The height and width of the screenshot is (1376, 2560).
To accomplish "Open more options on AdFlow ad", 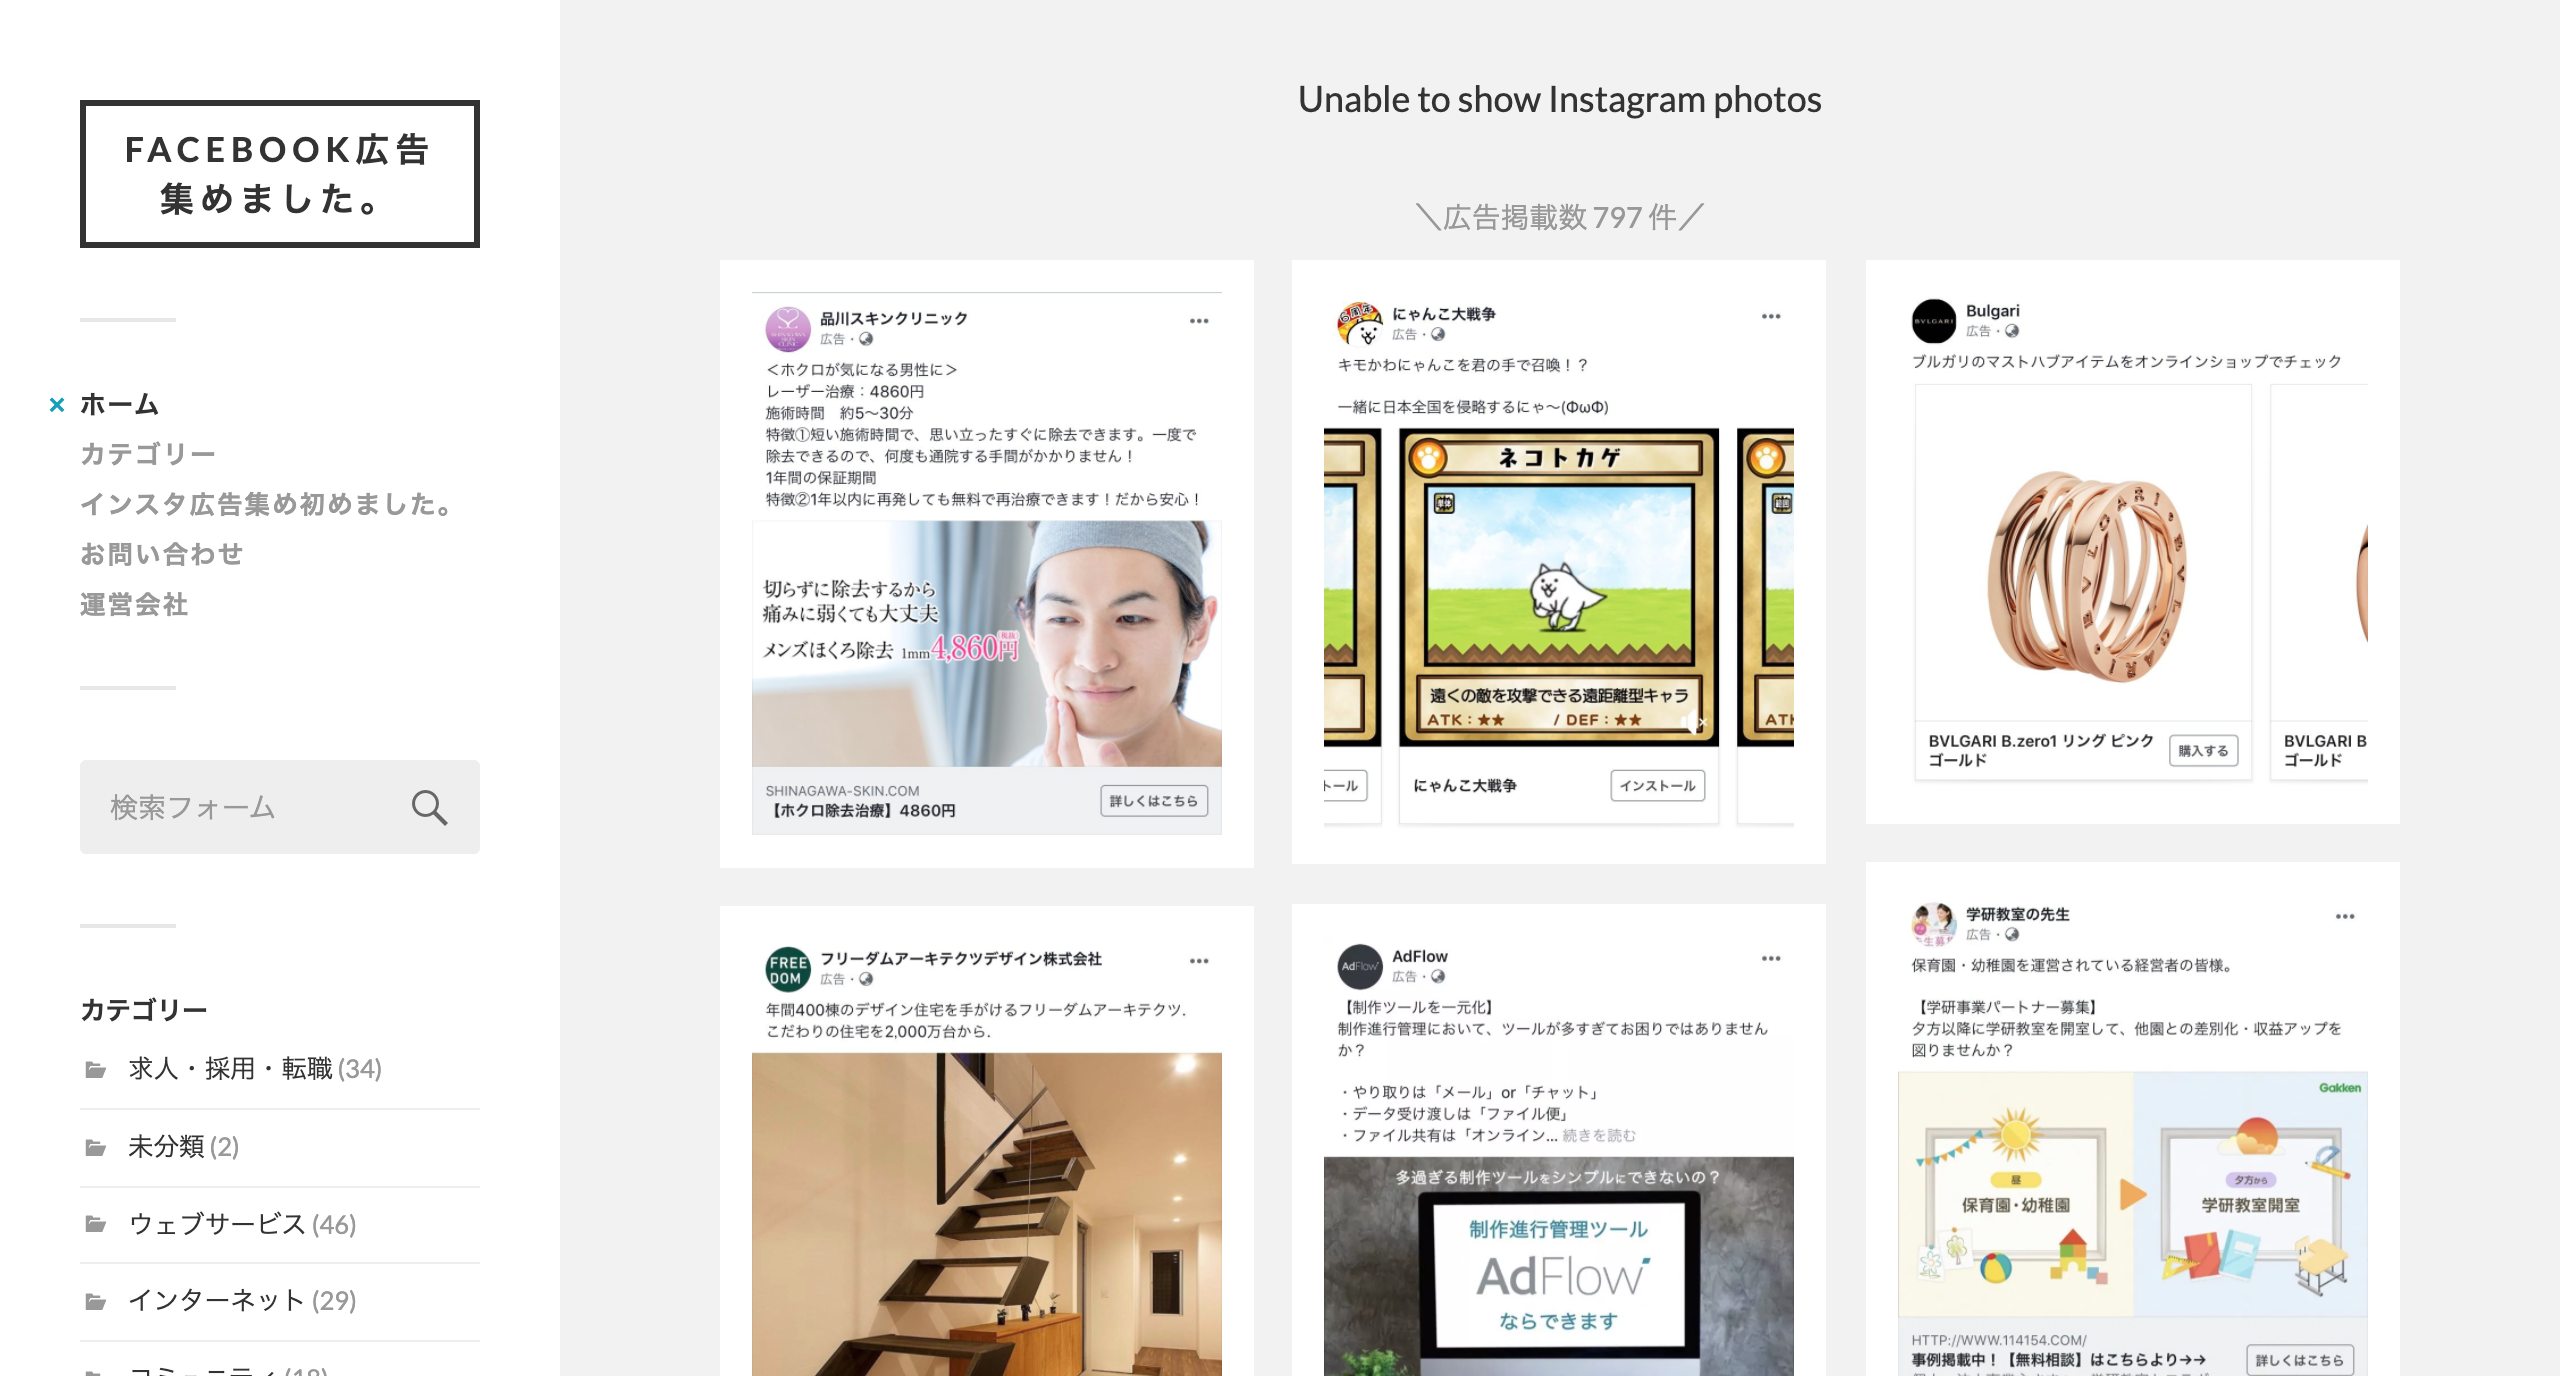I will coord(1771,958).
